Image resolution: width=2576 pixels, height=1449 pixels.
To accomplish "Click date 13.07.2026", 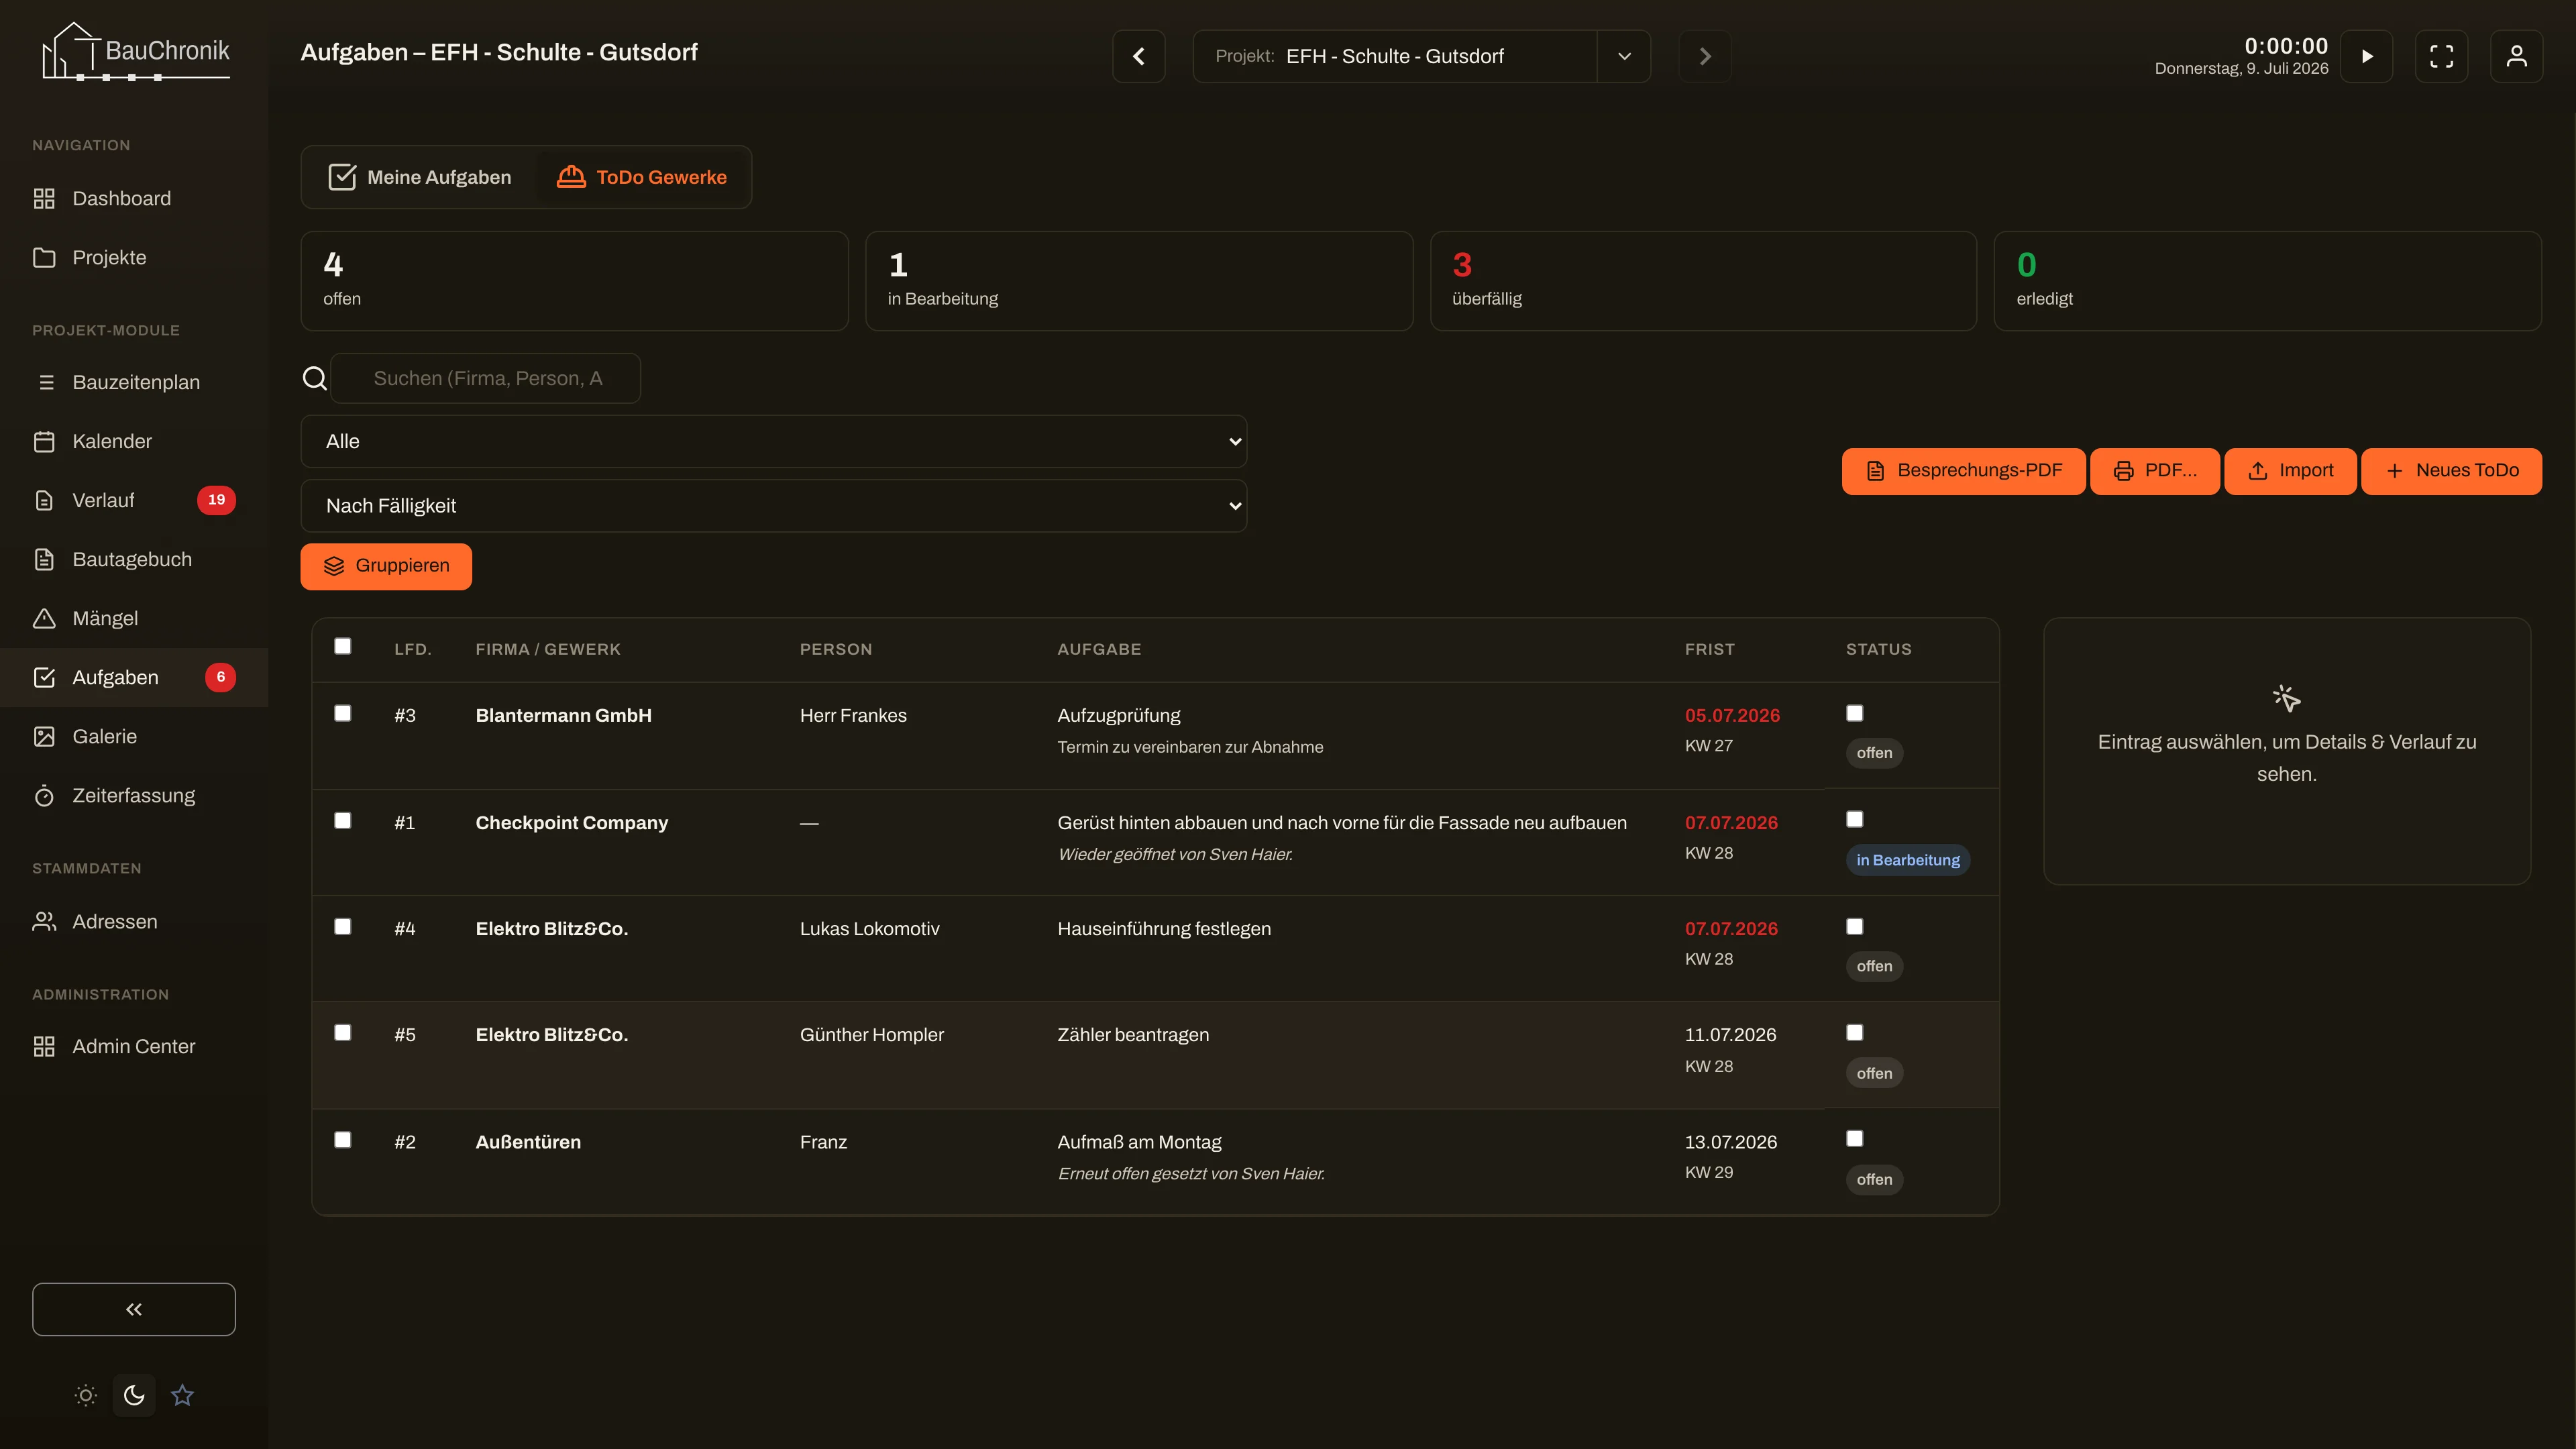I will (x=1731, y=1141).
